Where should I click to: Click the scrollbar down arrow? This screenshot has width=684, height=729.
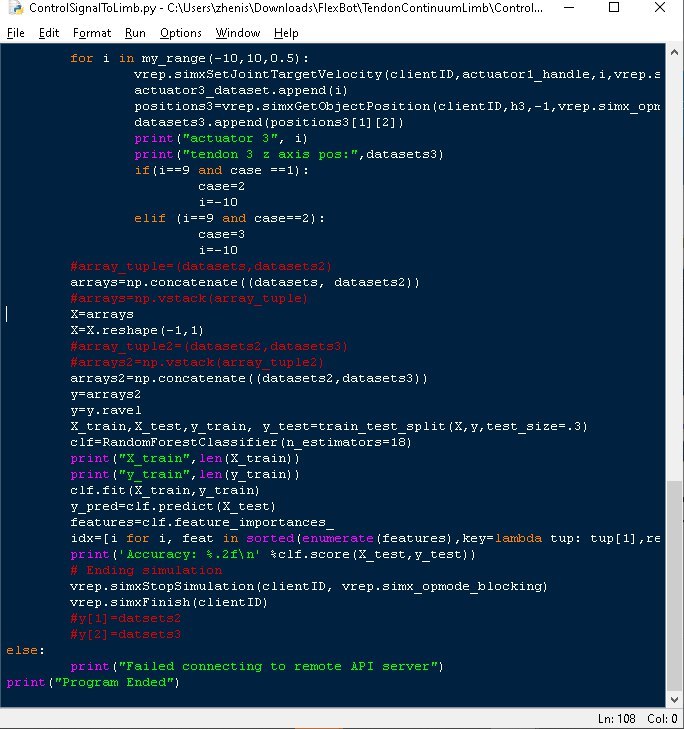(674, 699)
